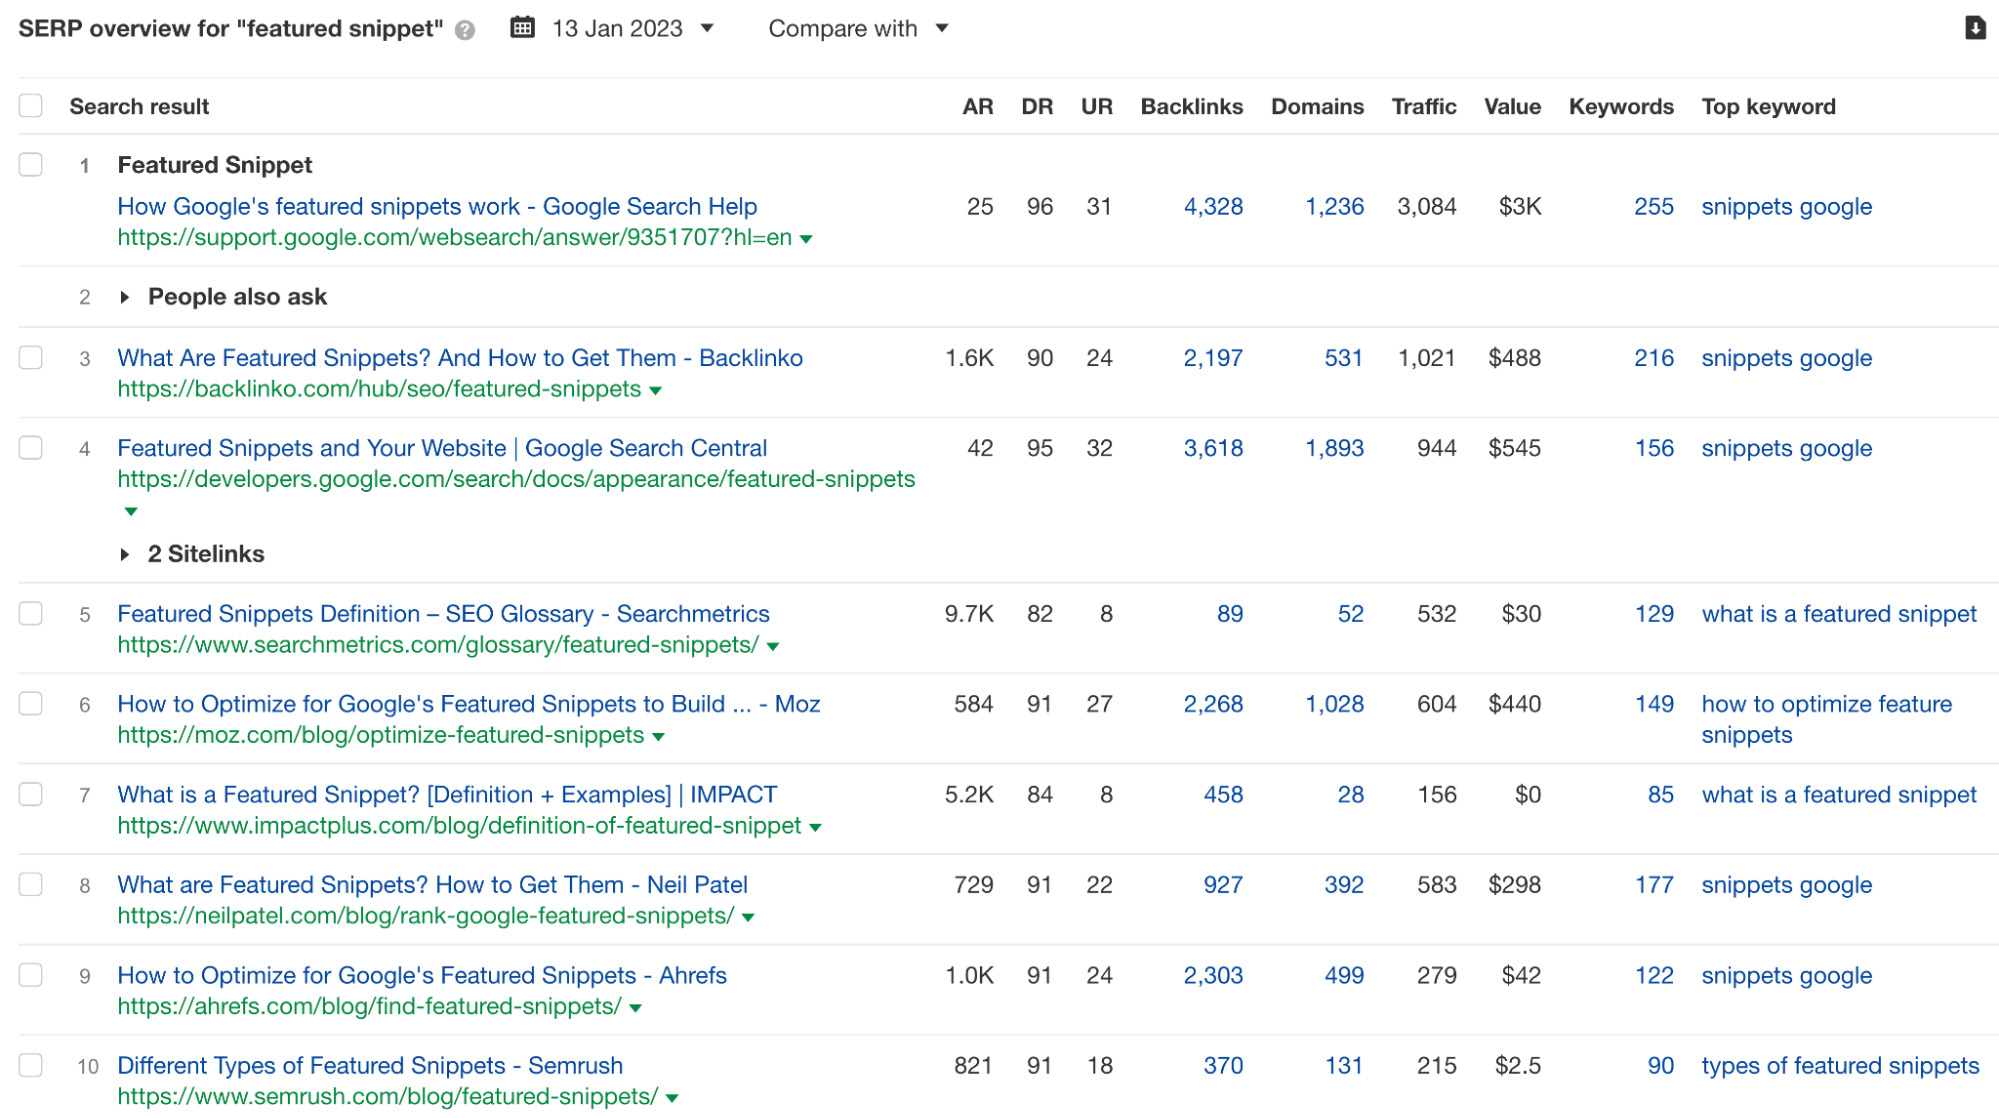Click the calendar icon next to the date
Image resolution: width=1999 pixels, height=1118 pixels.
point(522,28)
